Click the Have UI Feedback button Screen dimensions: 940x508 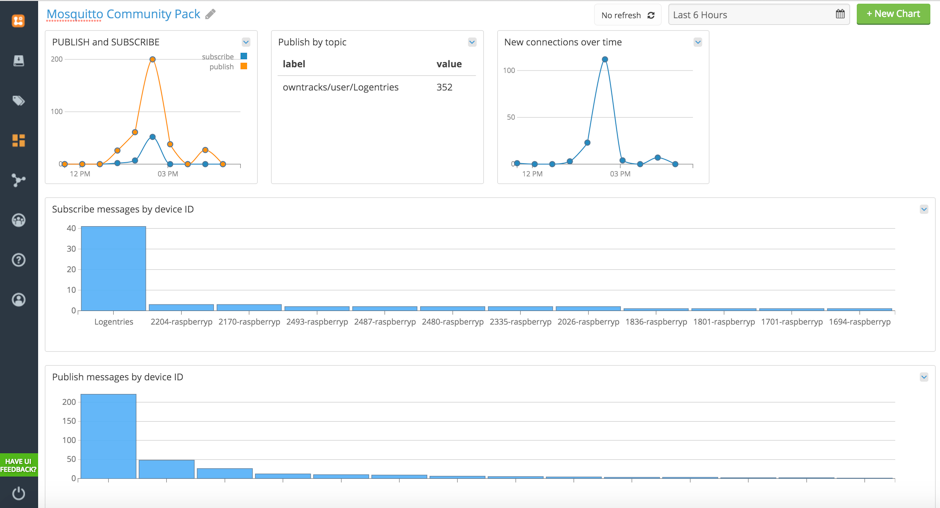(x=18, y=465)
